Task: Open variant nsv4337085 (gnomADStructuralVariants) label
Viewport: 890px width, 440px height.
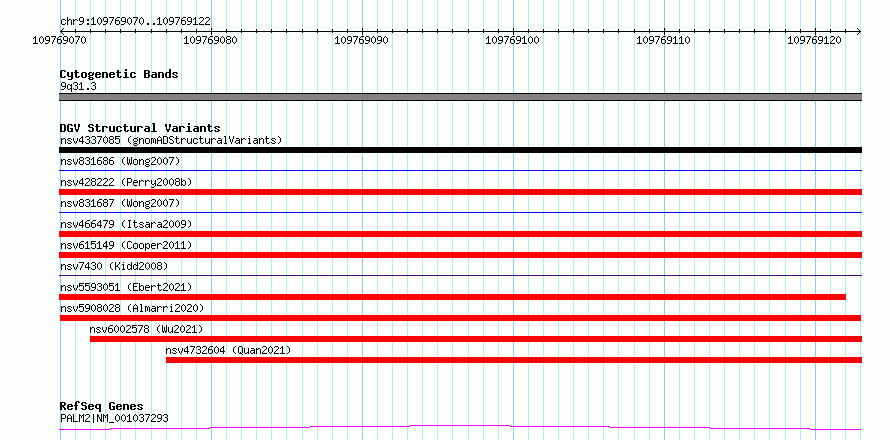Action: click(x=171, y=140)
